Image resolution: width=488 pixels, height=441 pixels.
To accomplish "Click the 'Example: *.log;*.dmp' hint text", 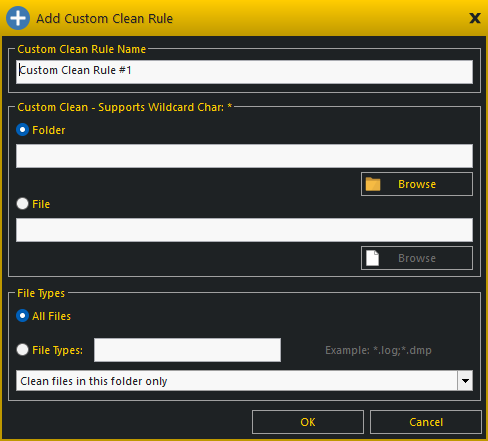I will 378,350.
